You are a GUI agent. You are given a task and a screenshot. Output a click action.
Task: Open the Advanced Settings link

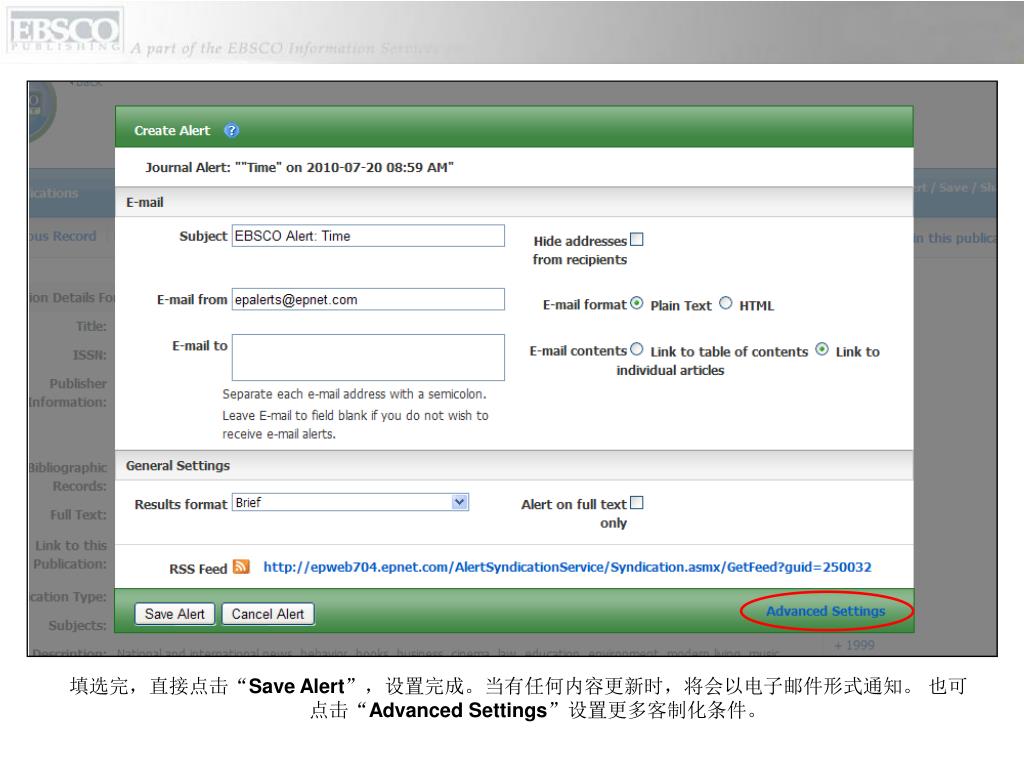click(x=825, y=611)
